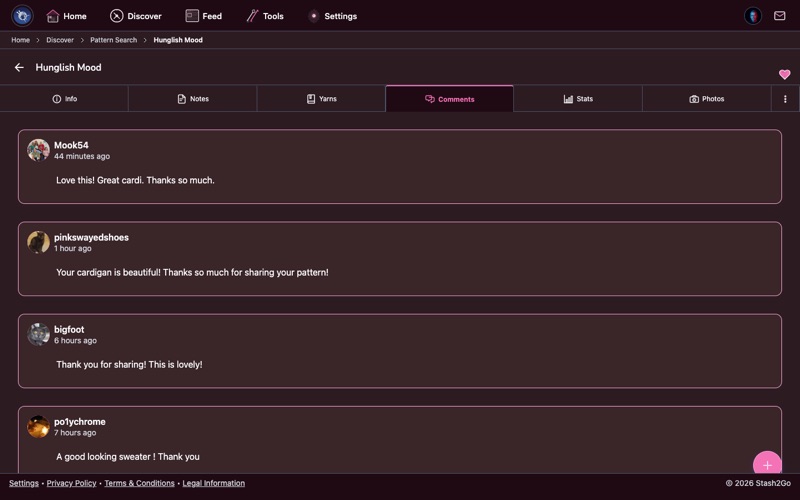Click the Hunglish Mood page title

(68, 67)
